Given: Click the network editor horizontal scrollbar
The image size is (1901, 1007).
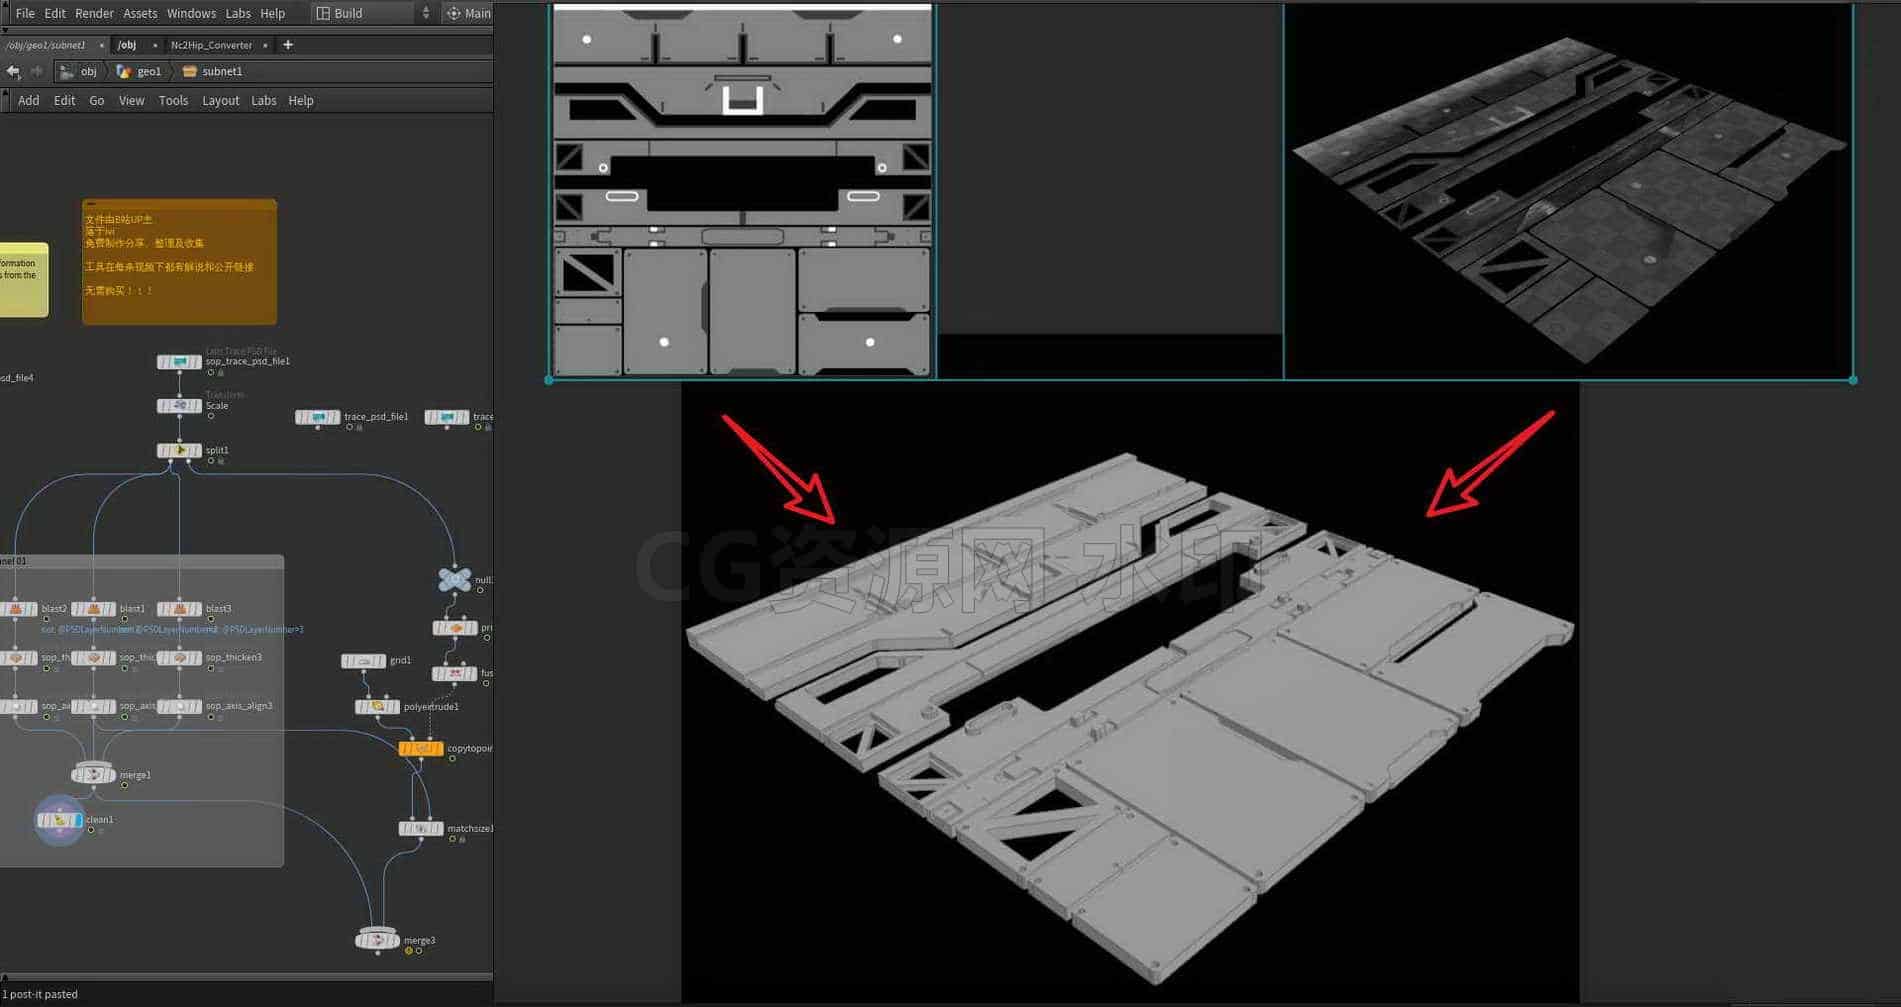Looking at the screenshot, I should [246, 976].
